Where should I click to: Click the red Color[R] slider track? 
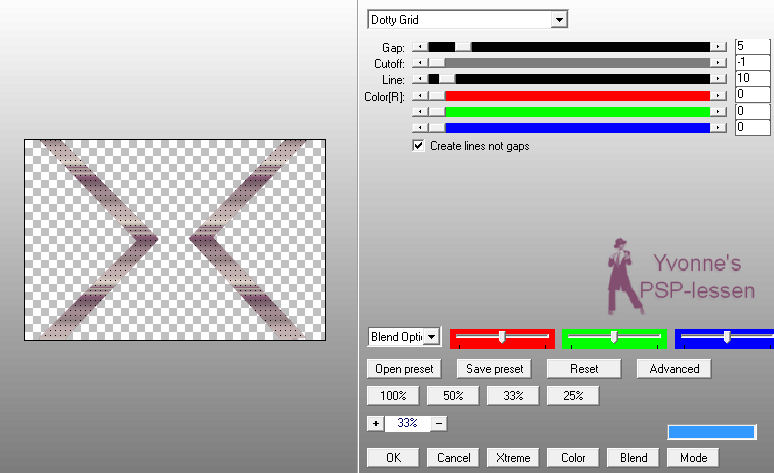coord(578,96)
